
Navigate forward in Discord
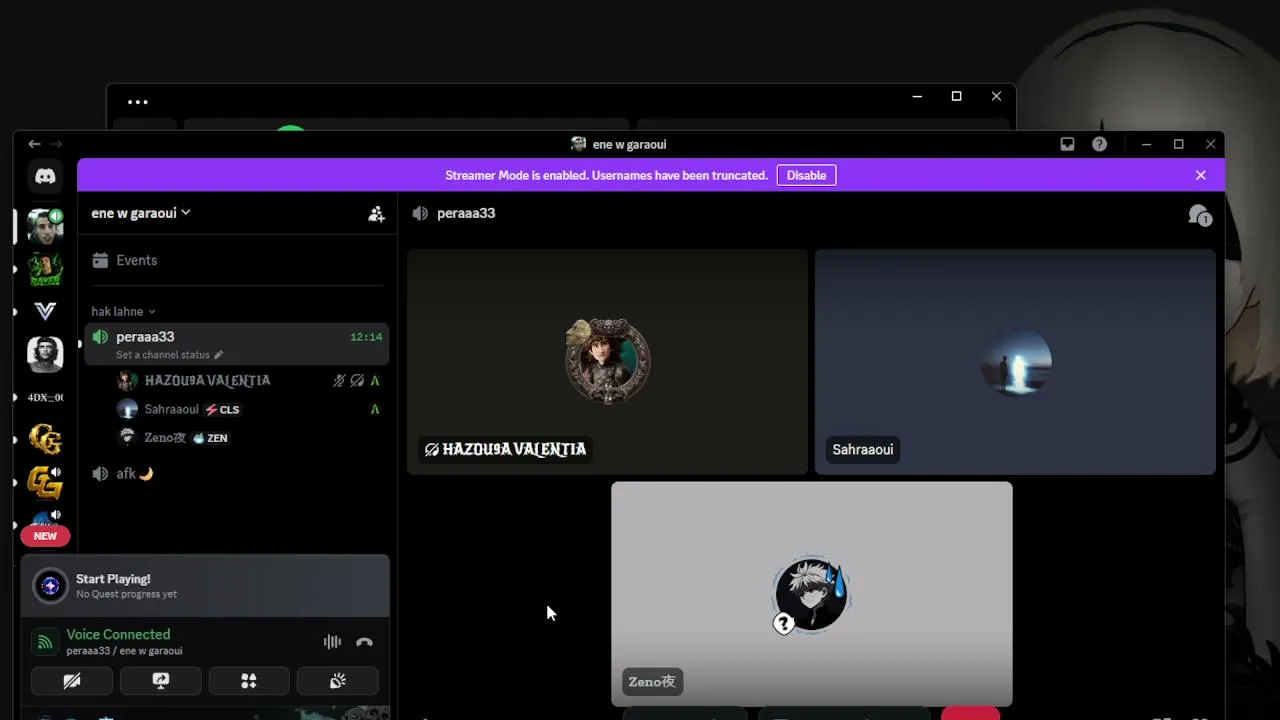coord(56,144)
